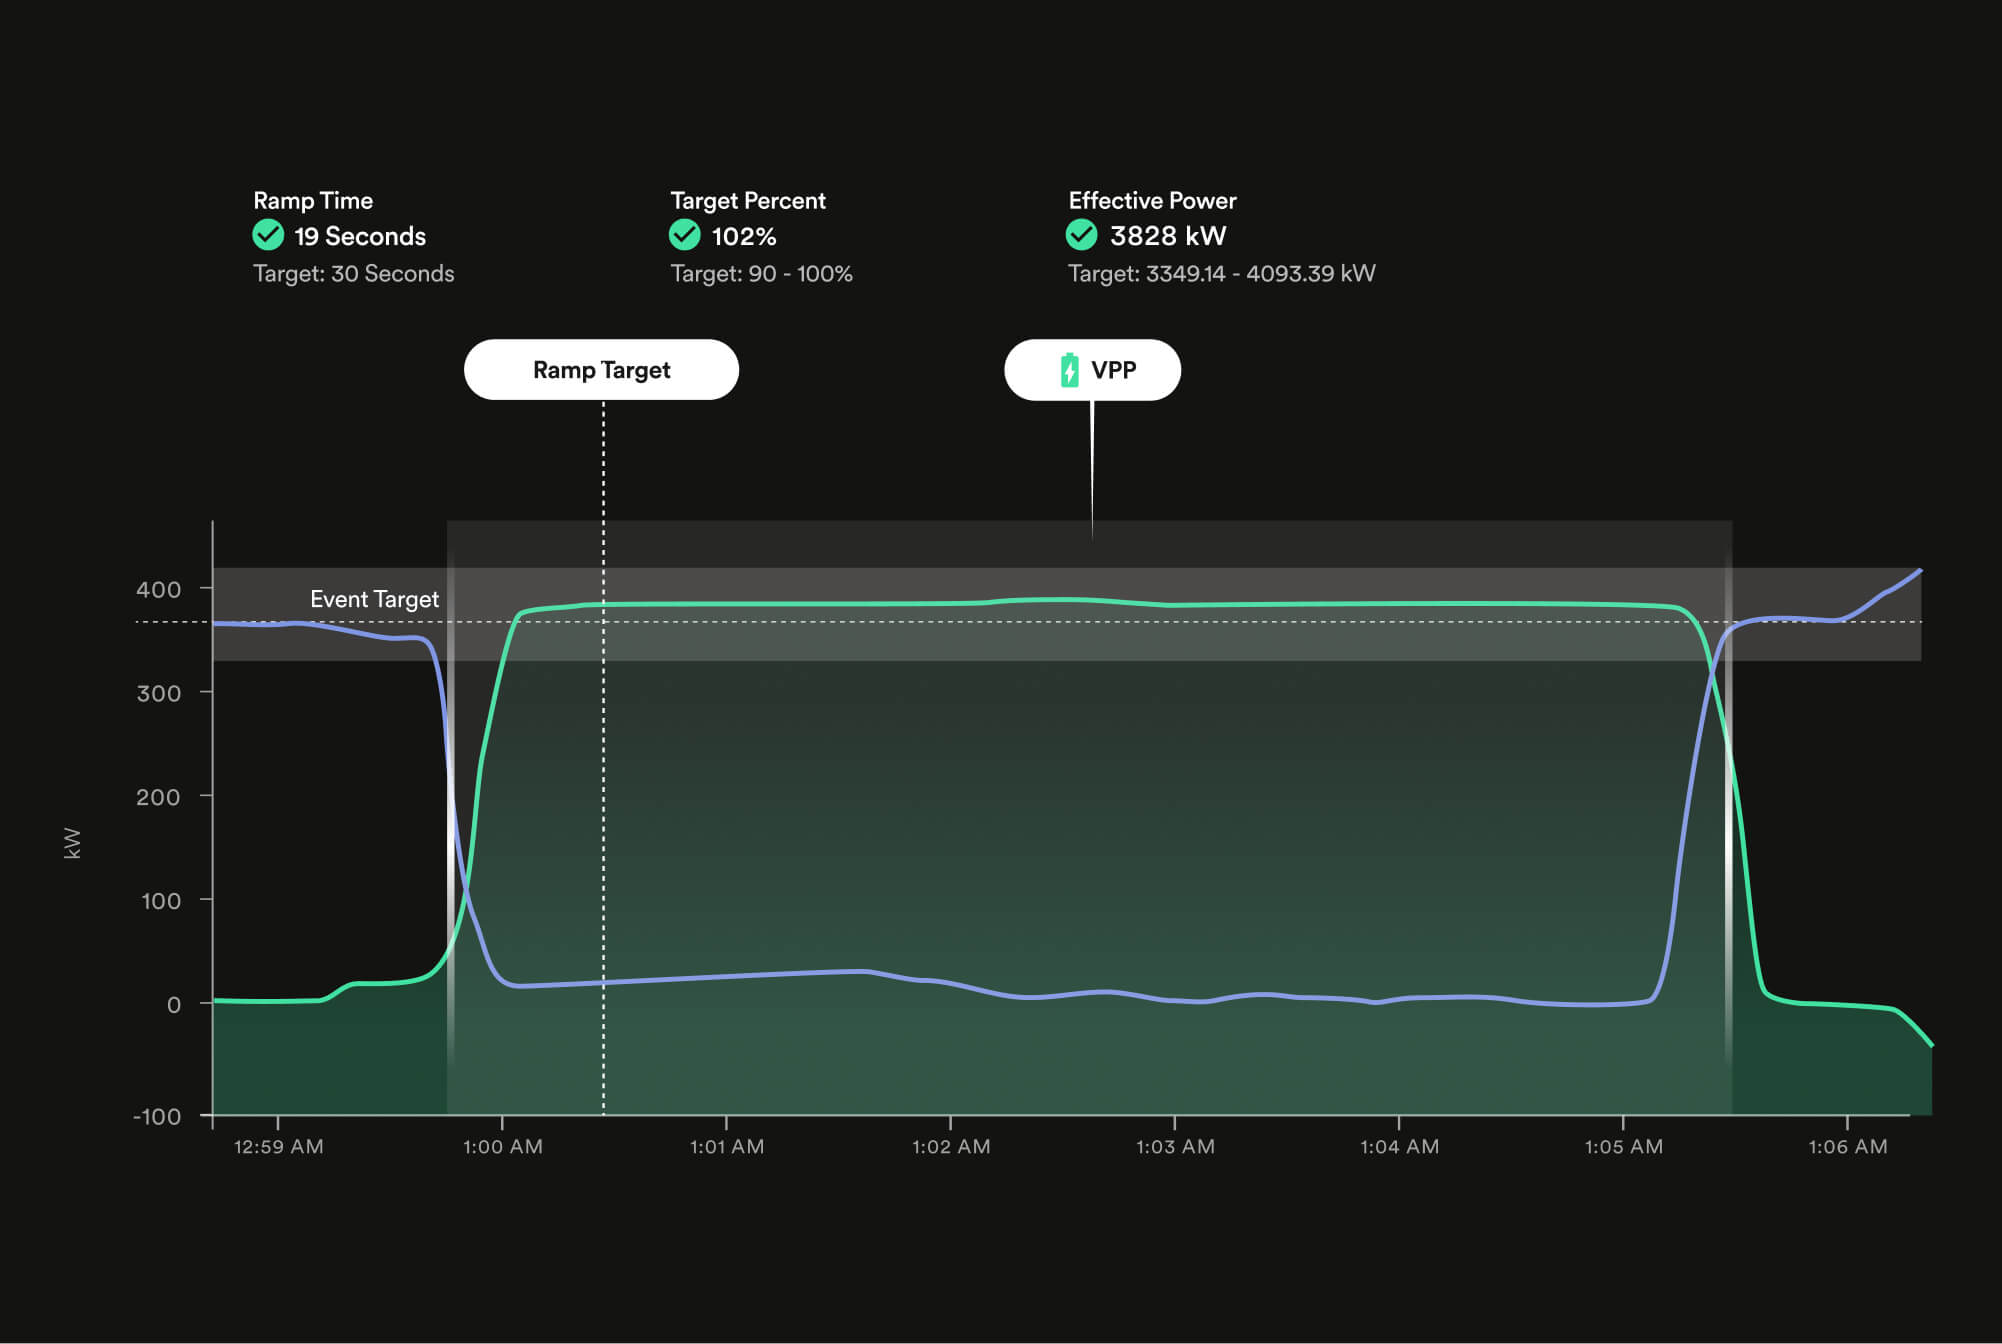Click the Target: 3349.14 - 4093.39 kW text
This screenshot has width=2002, height=1344.
pos(1221,274)
